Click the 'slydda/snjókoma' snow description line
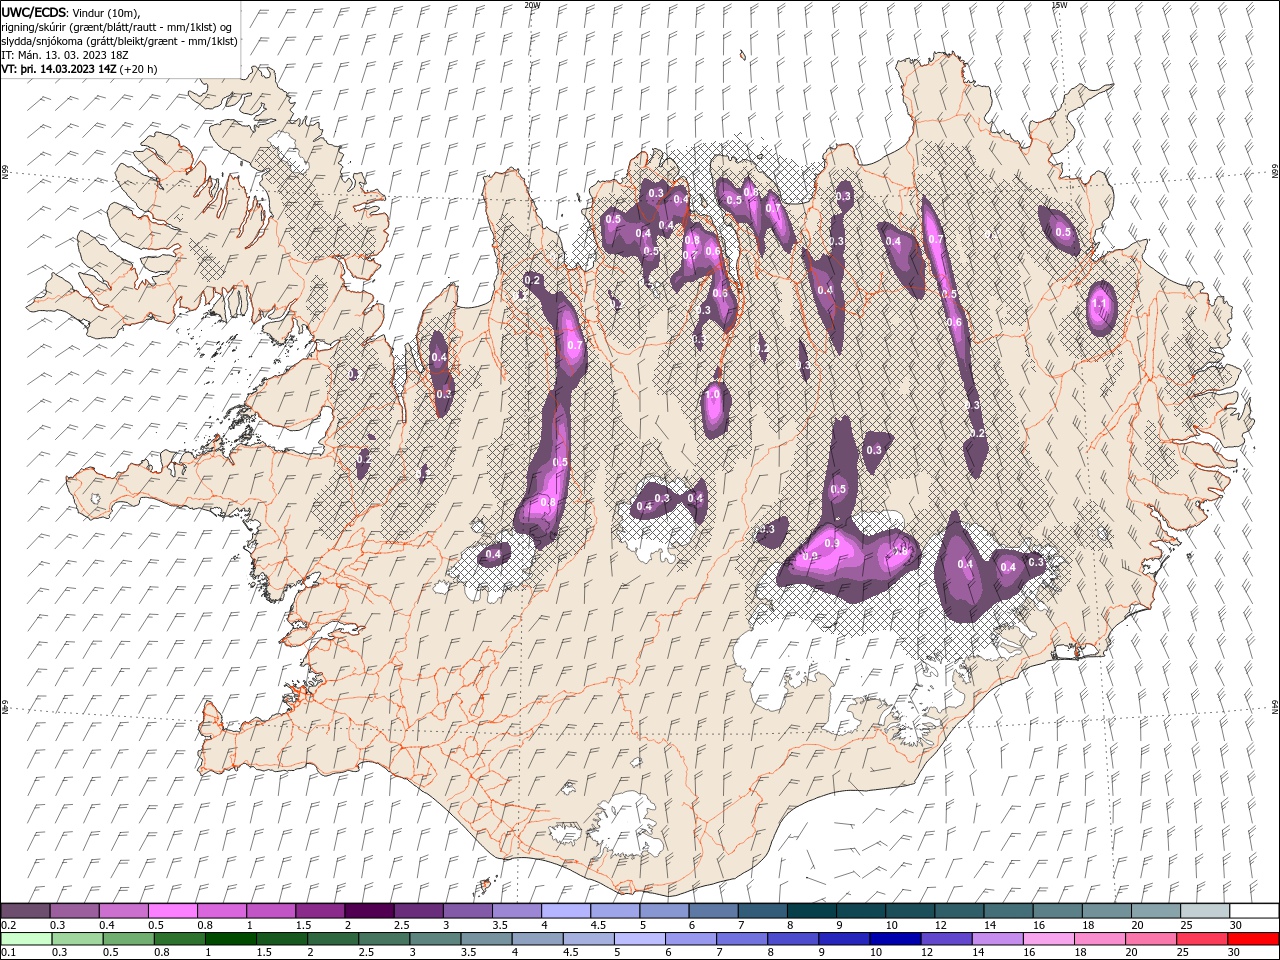 click(x=120, y=41)
